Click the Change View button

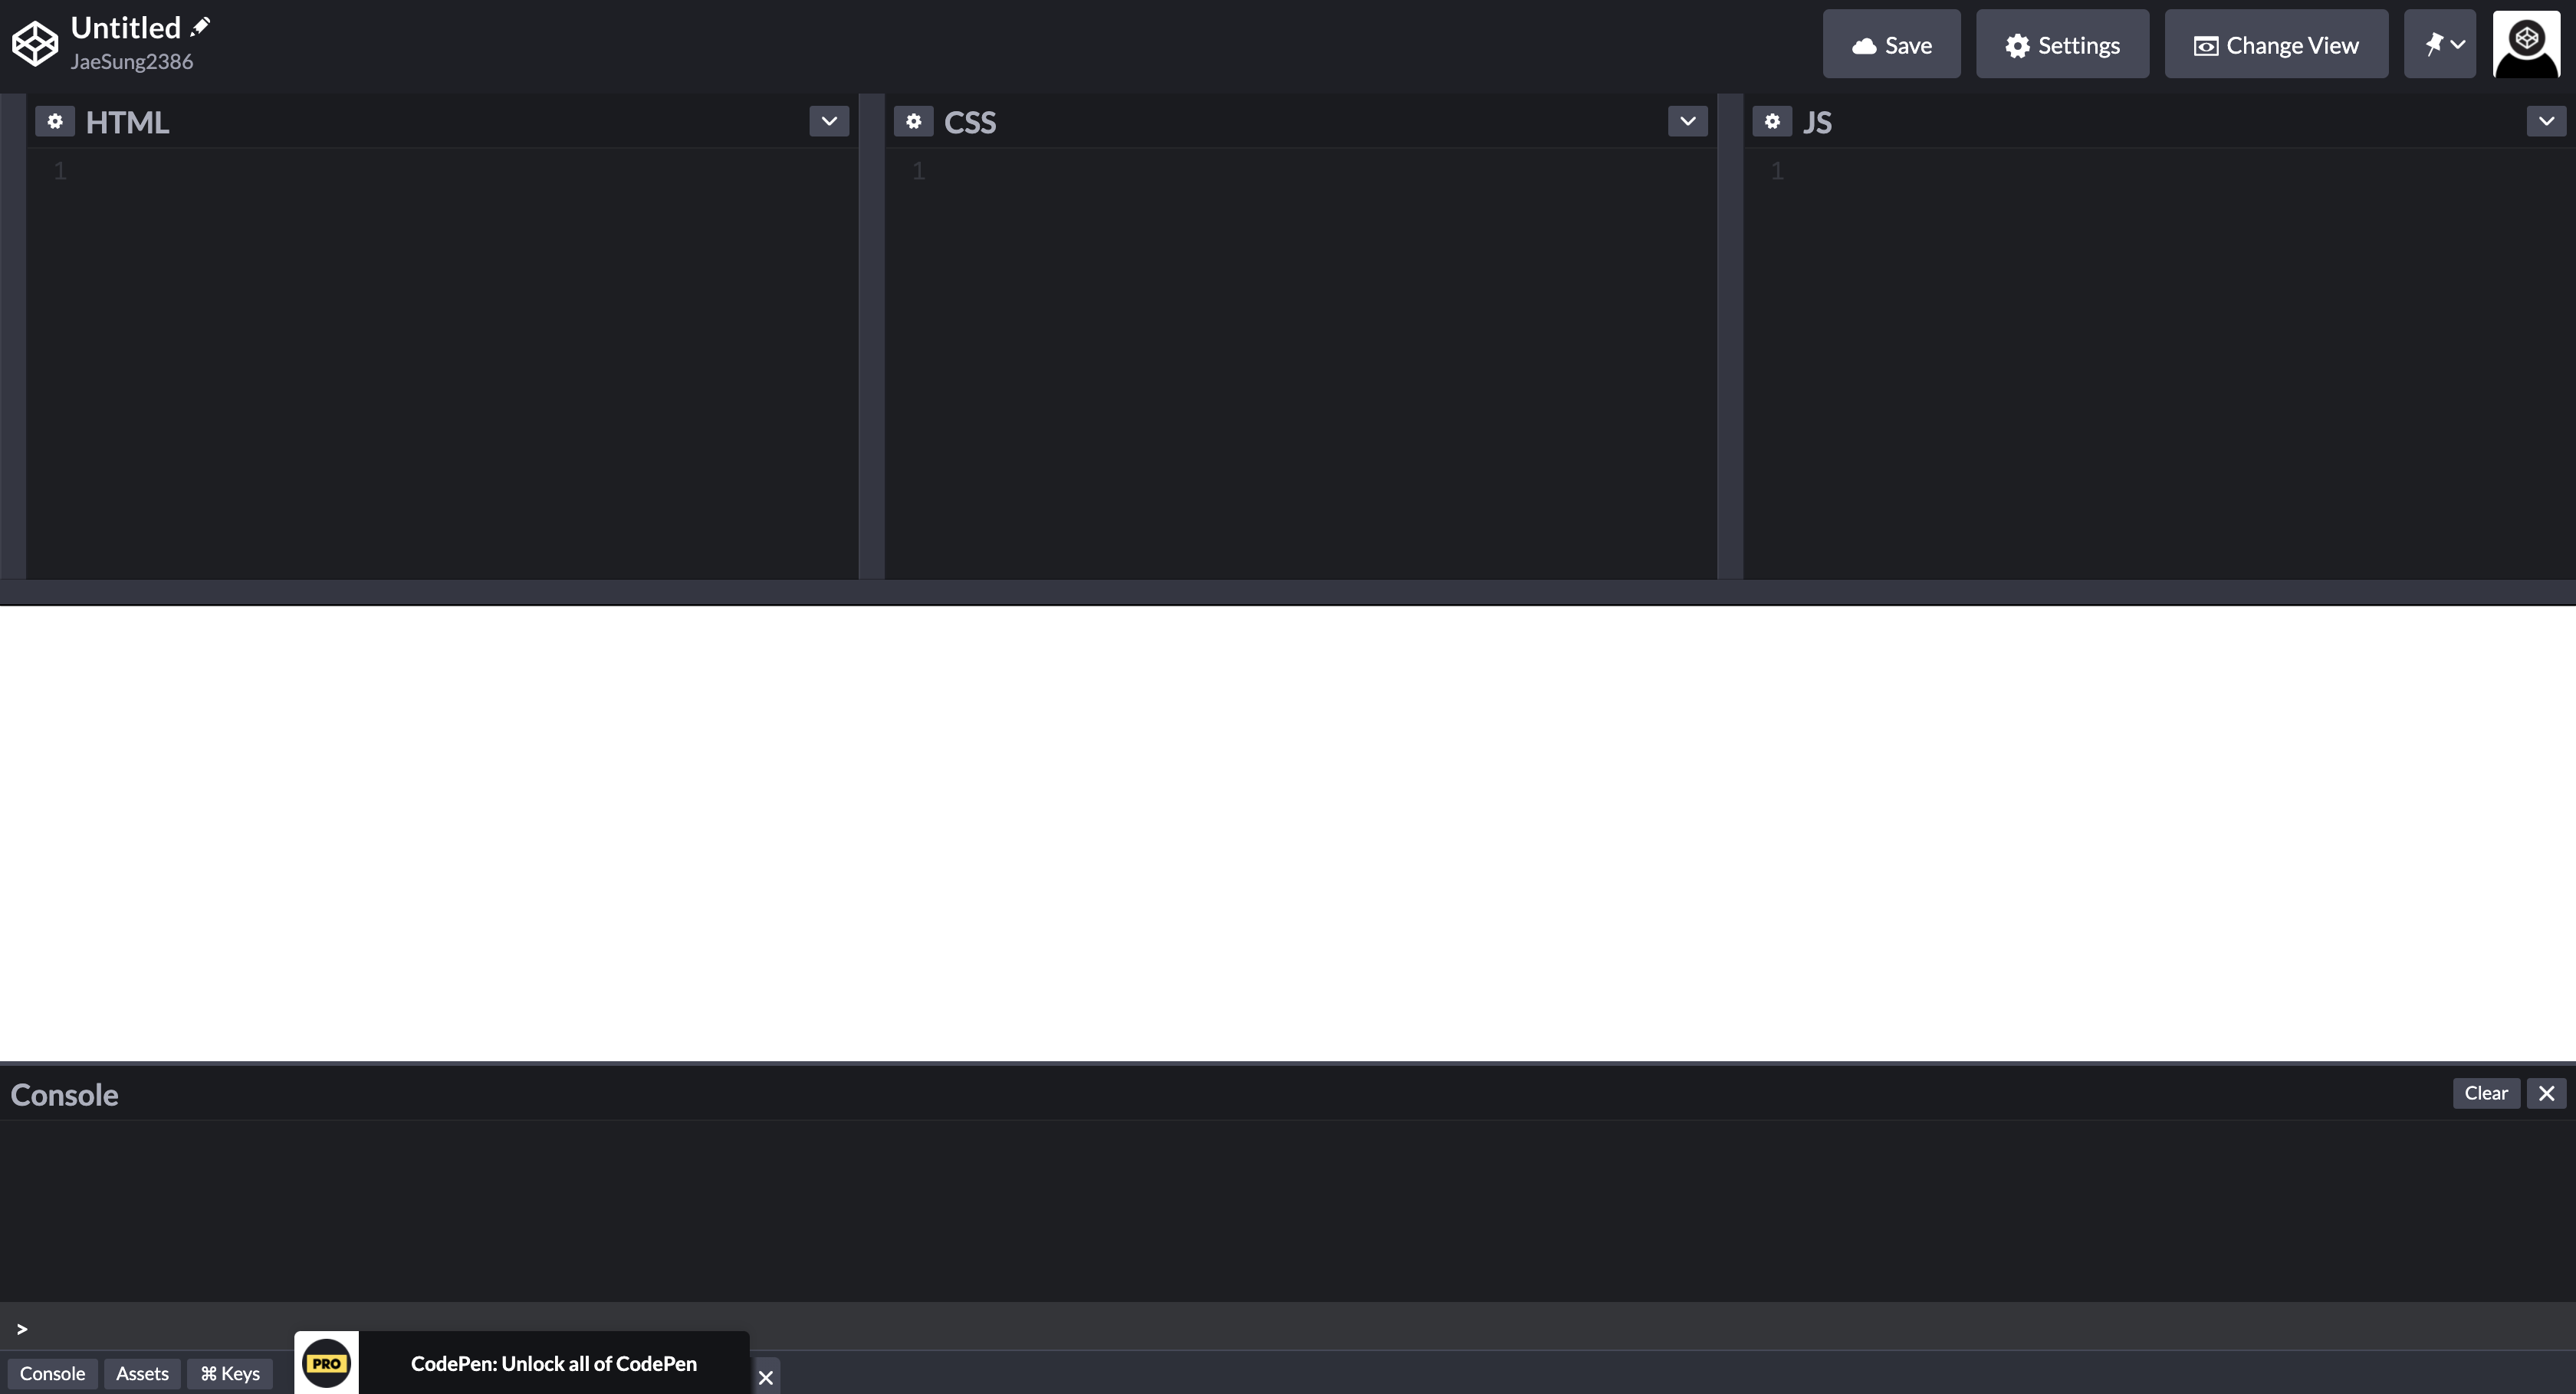[x=2276, y=44]
